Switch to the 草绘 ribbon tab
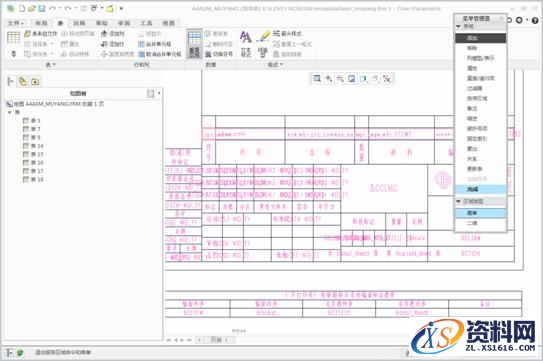The image size is (543, 361). [x=102, y=23]
